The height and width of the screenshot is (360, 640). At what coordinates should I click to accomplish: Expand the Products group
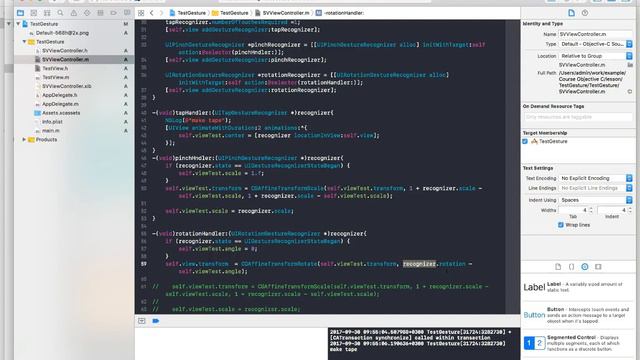pyautogui.click(x=24, y=140)
